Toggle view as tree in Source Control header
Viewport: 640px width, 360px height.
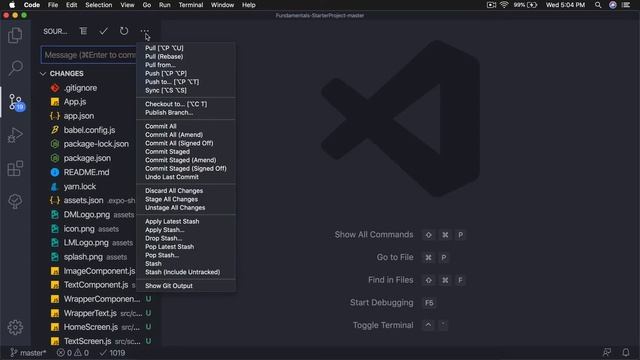[83, 31]
